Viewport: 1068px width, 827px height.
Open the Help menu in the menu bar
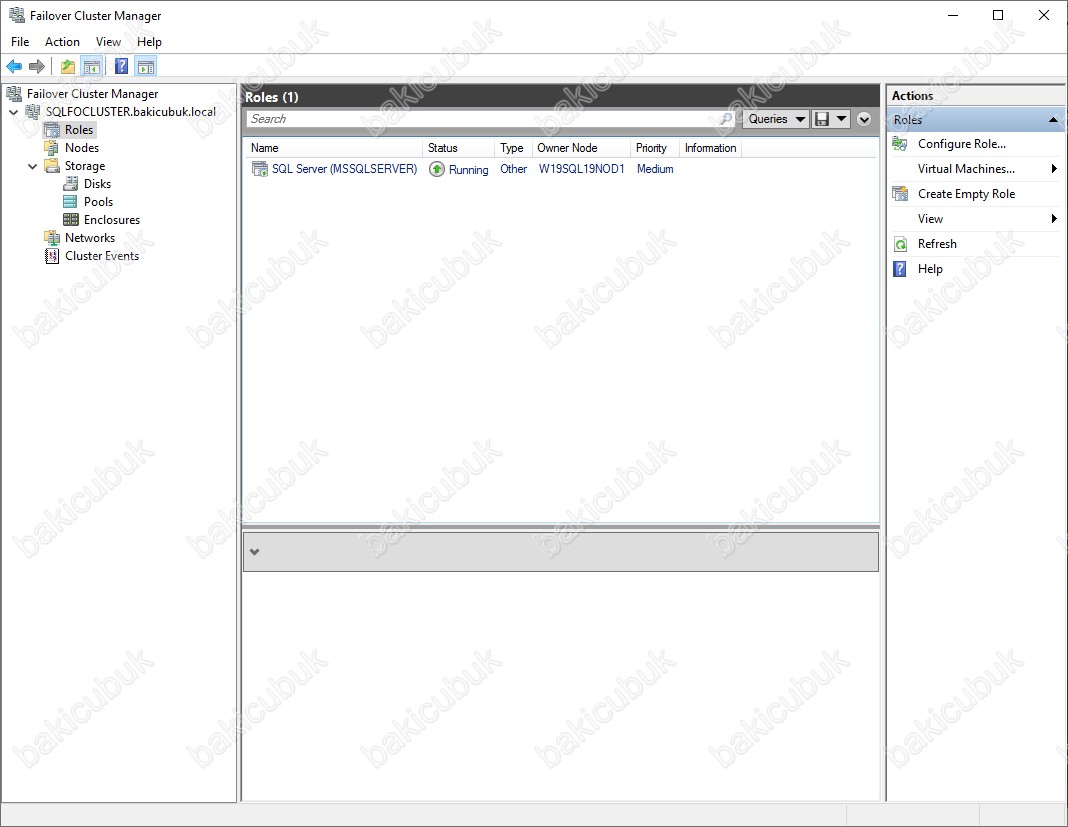click(x=149, y=42)
